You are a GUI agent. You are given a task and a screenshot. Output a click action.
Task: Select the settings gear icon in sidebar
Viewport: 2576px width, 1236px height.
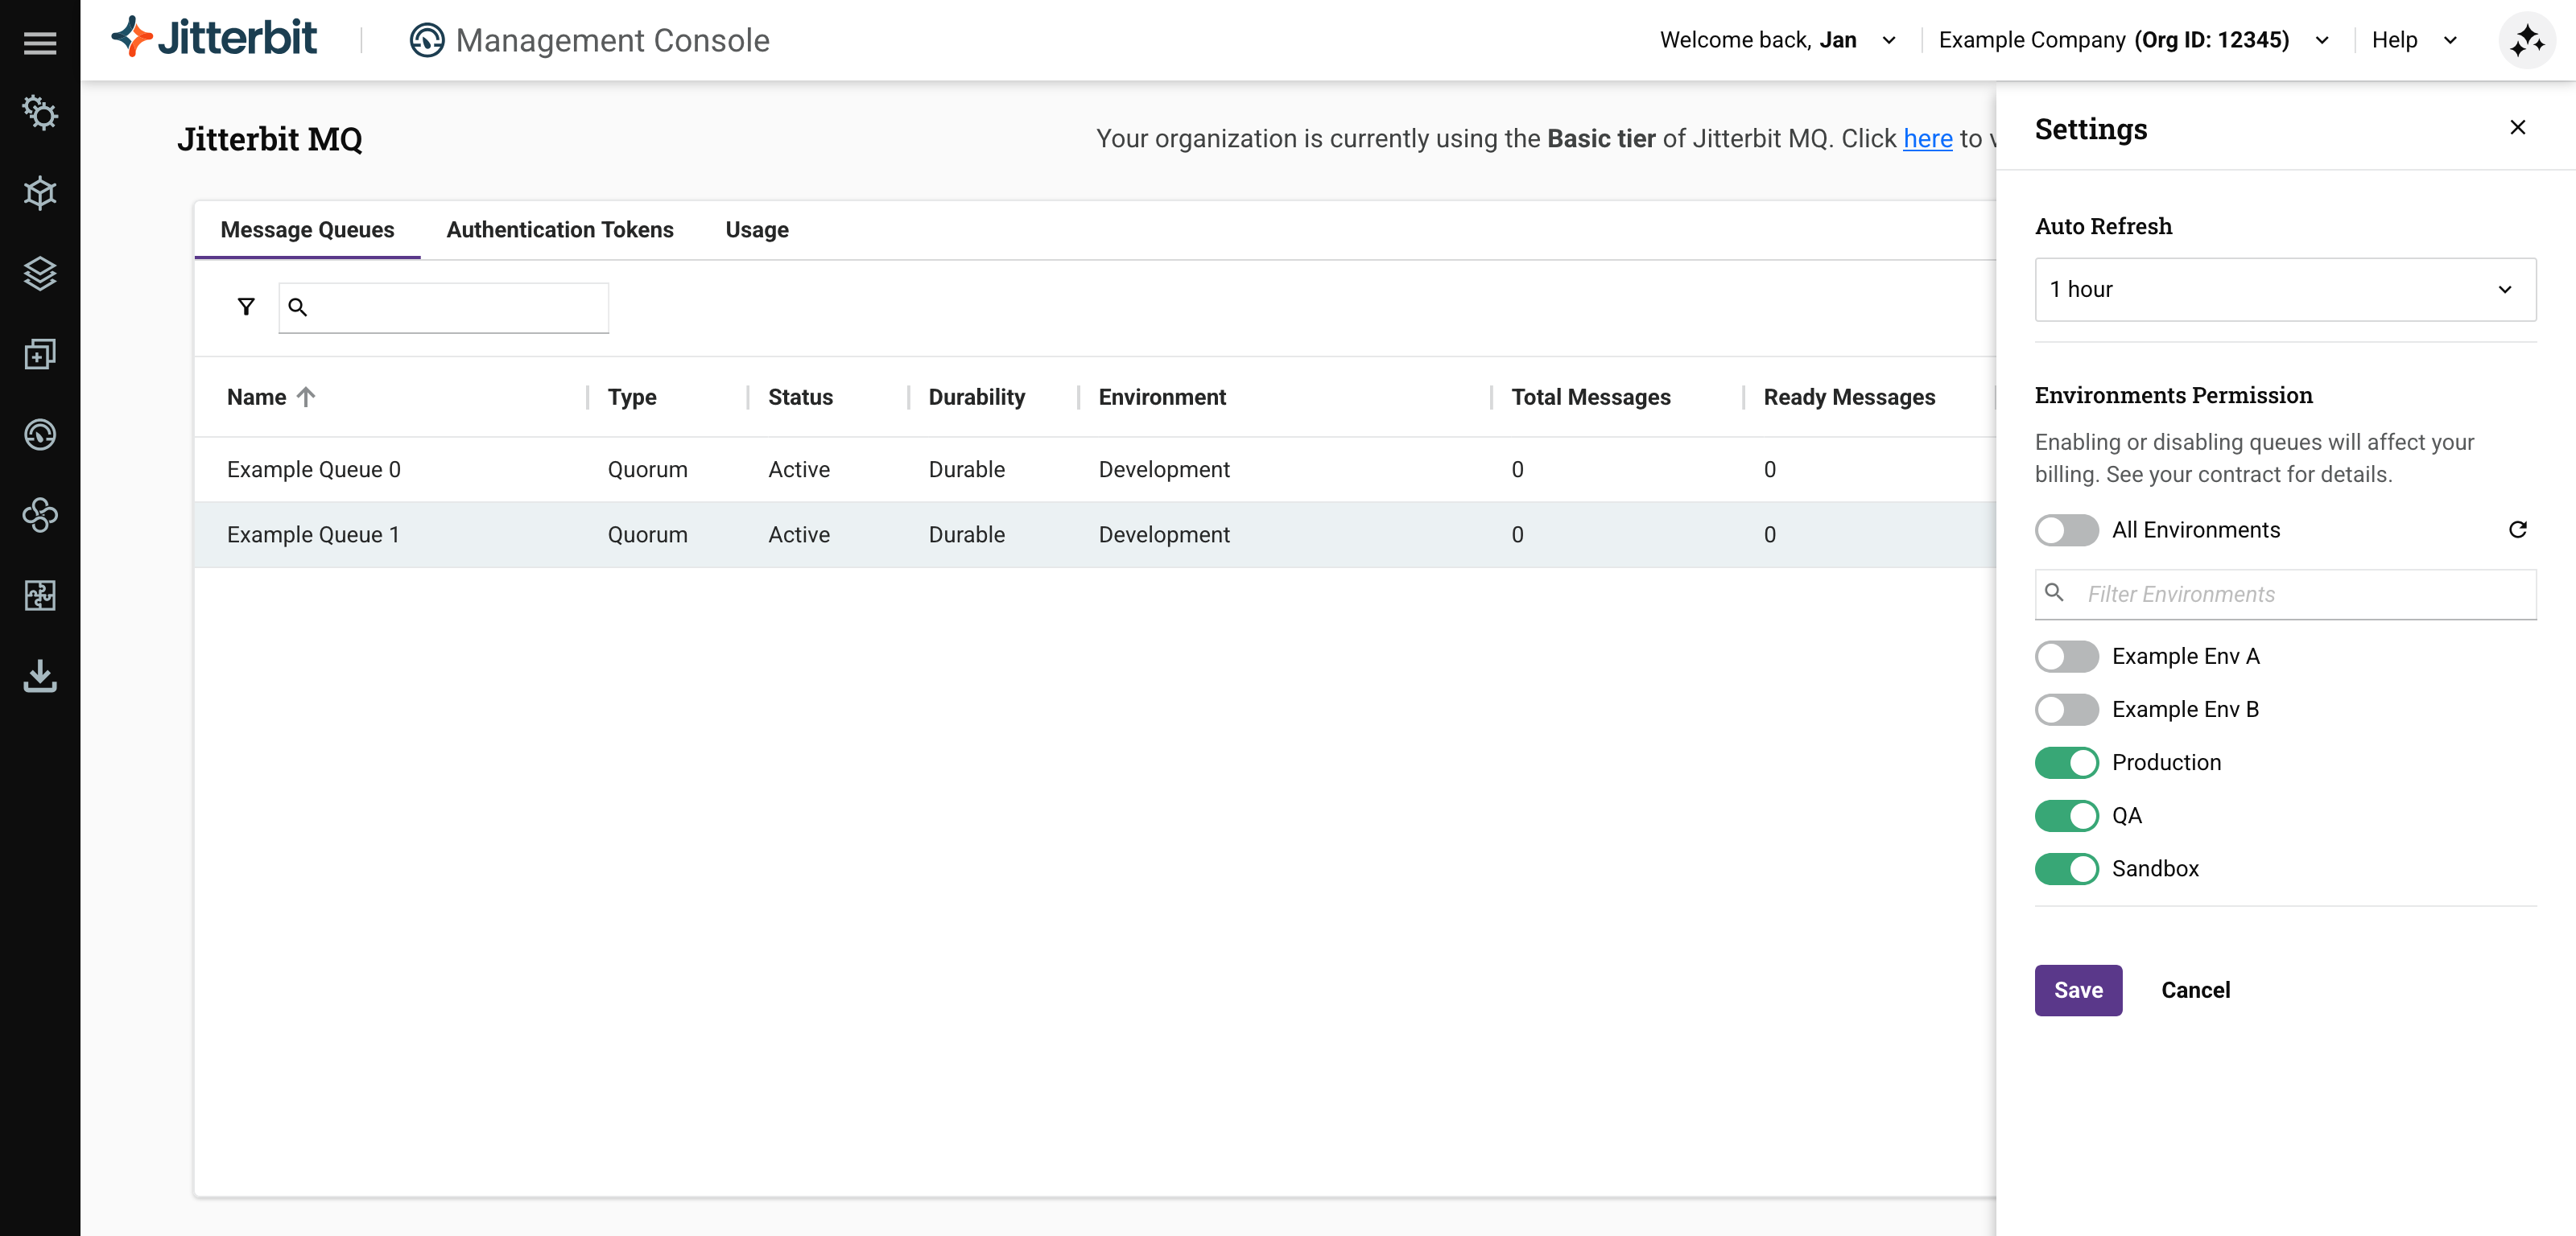tap(39, 113)
